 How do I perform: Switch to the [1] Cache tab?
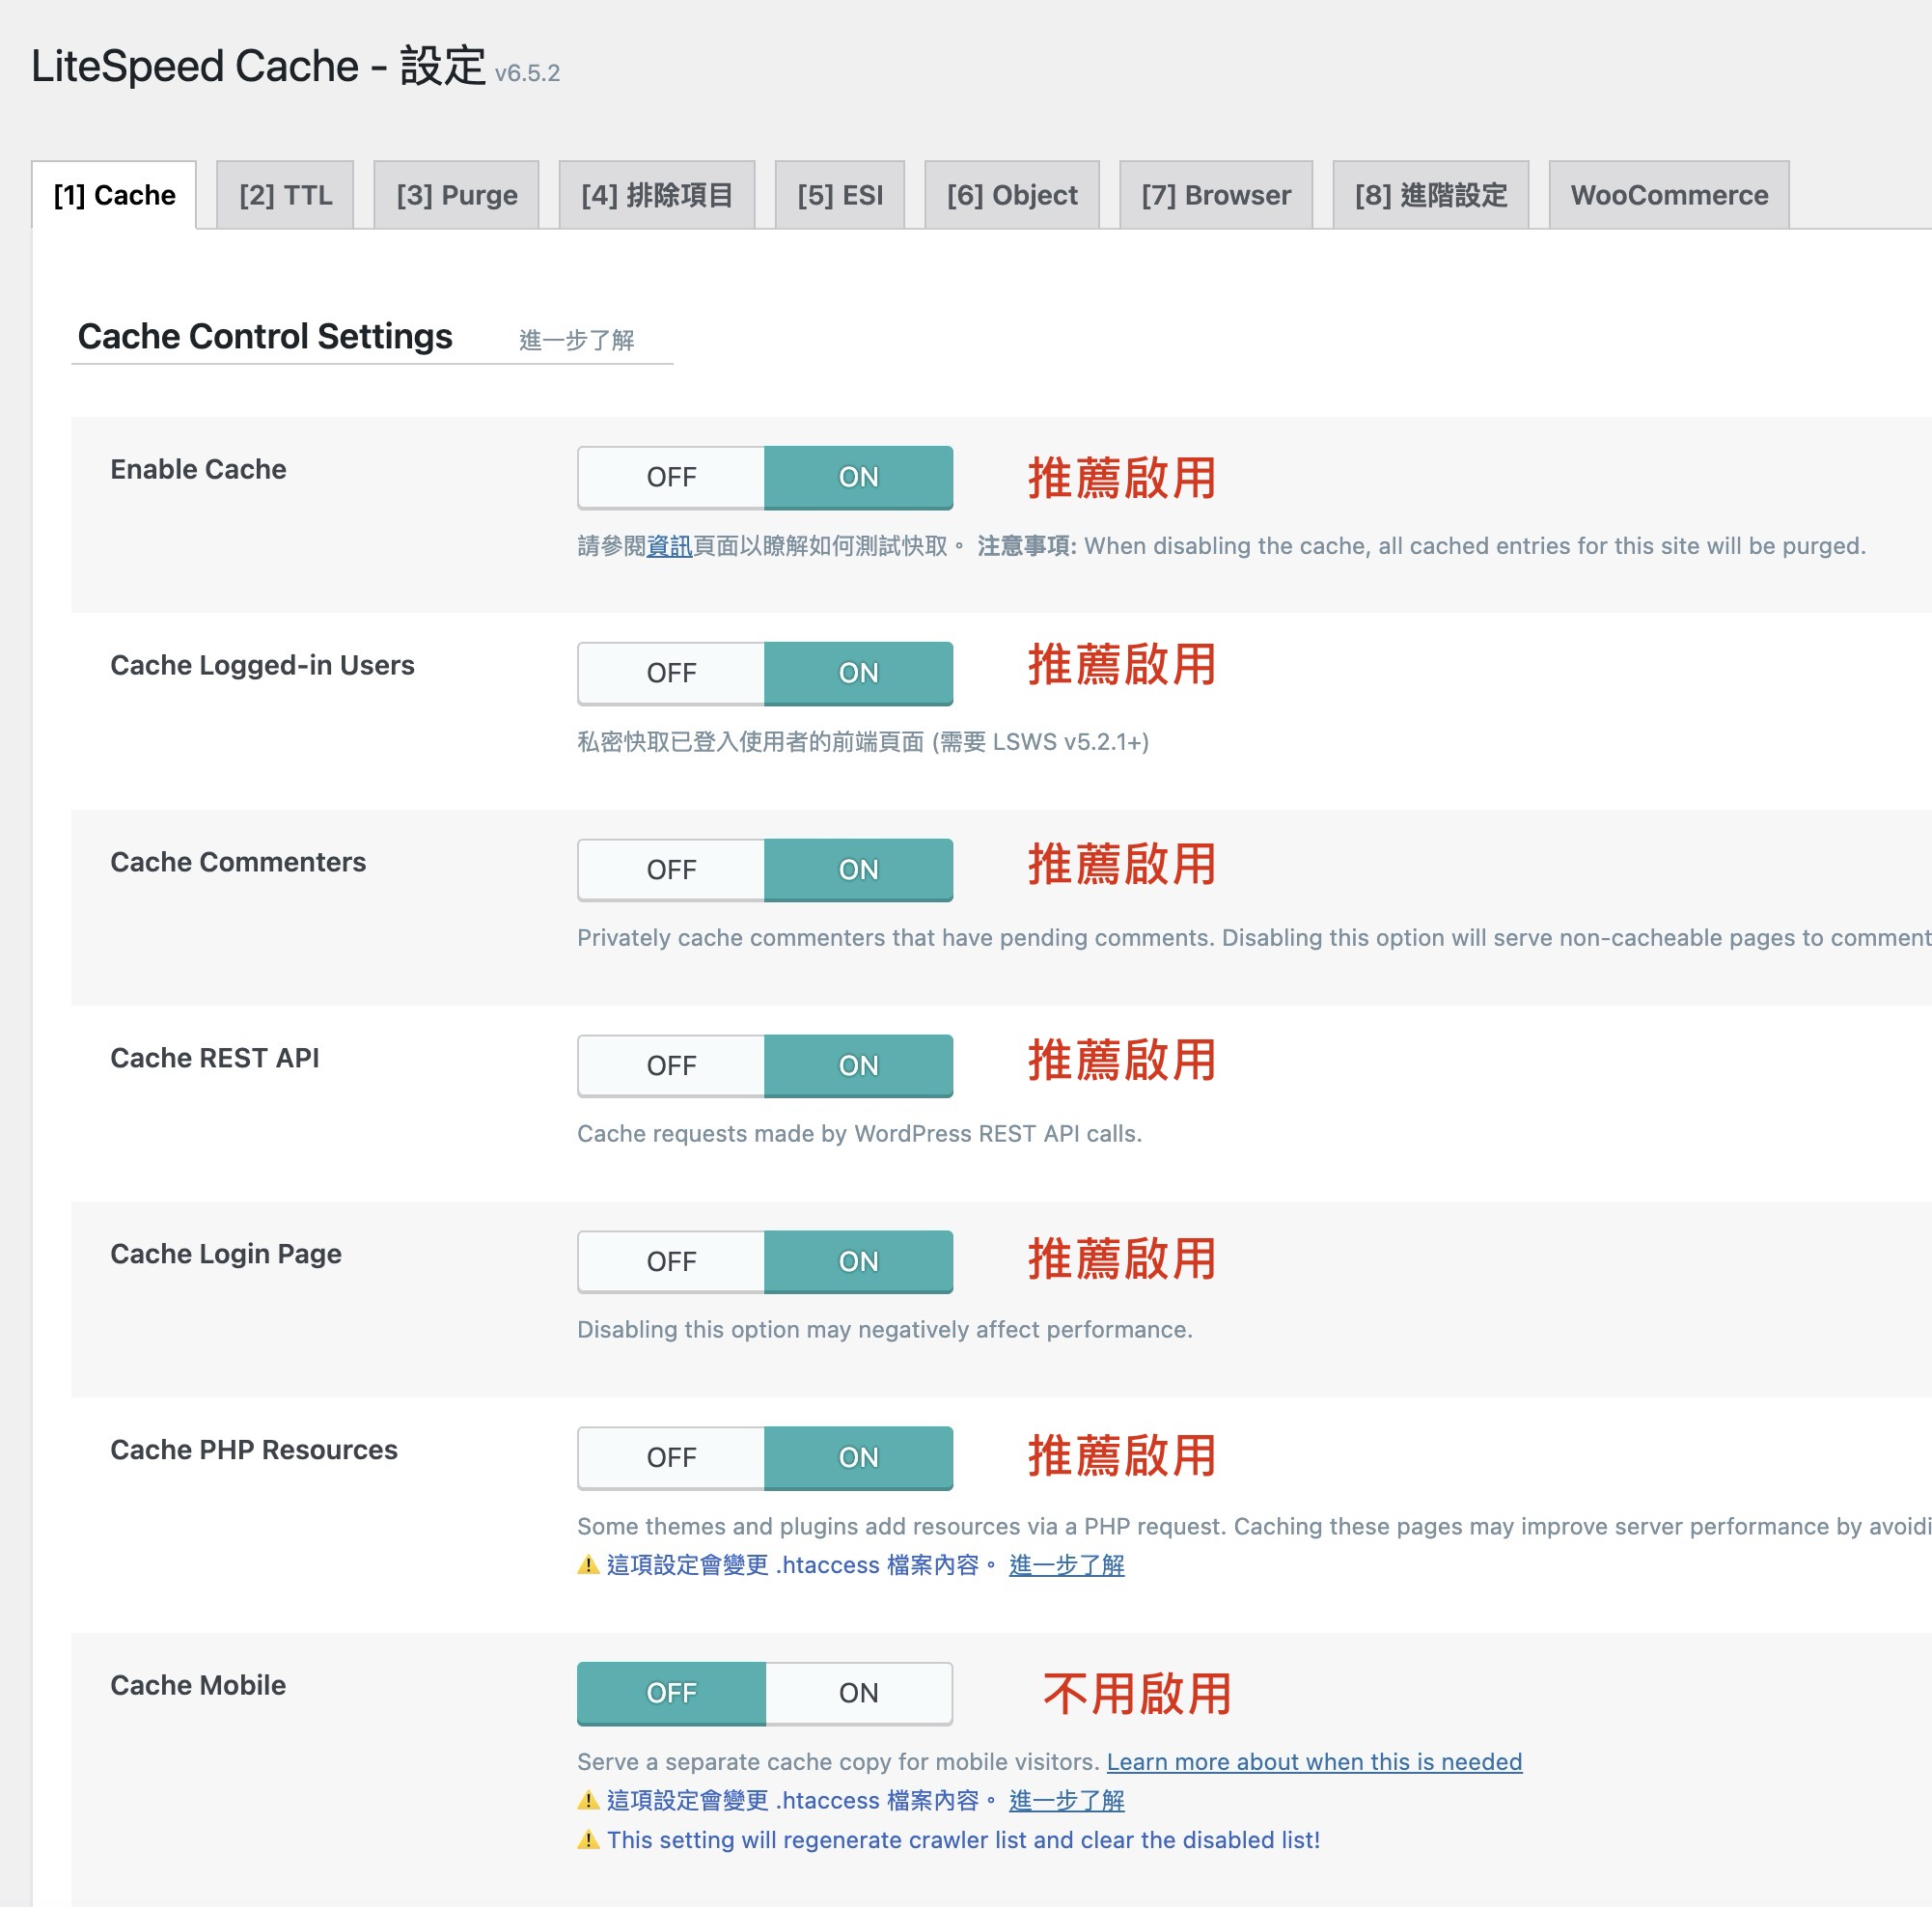114,195
